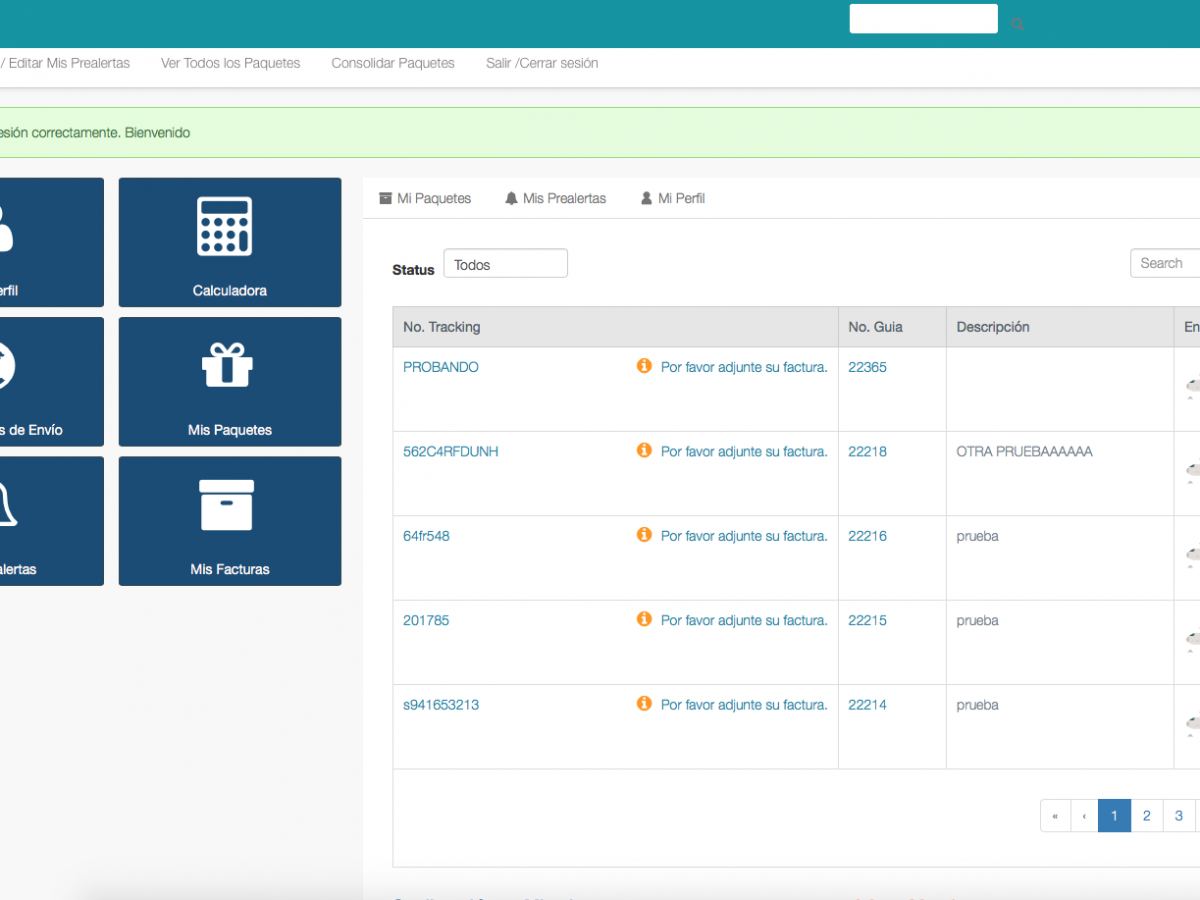Switch to the Mis Prealertas tab
The height and width of the screenshot is (900, 1200).
pyautogui.click(x=555, y=198)
